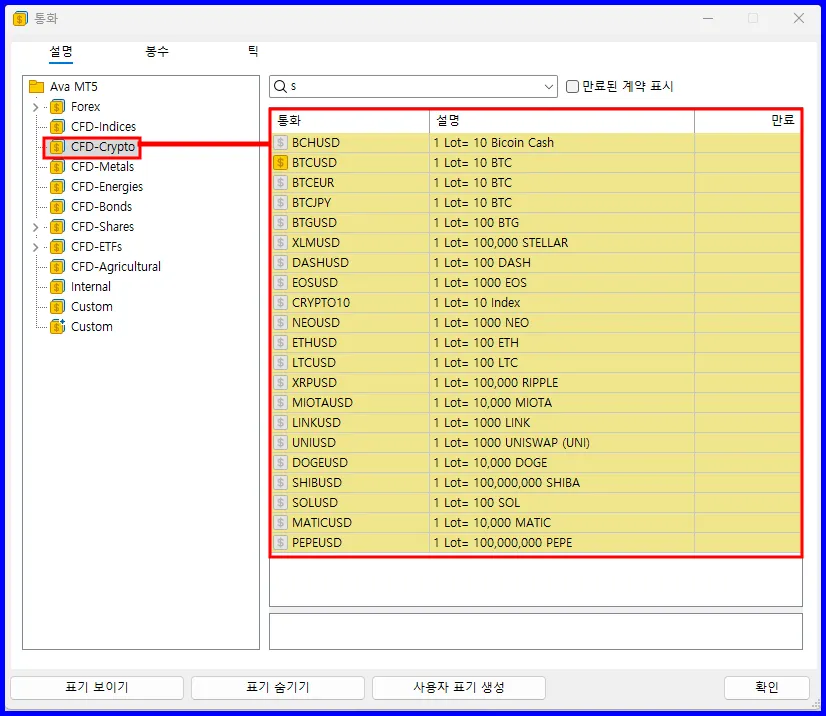This screenshot has width=826, height=716.
Task: Click the UNIUSD symbol dollar icon
Action: tap(280, 443)
